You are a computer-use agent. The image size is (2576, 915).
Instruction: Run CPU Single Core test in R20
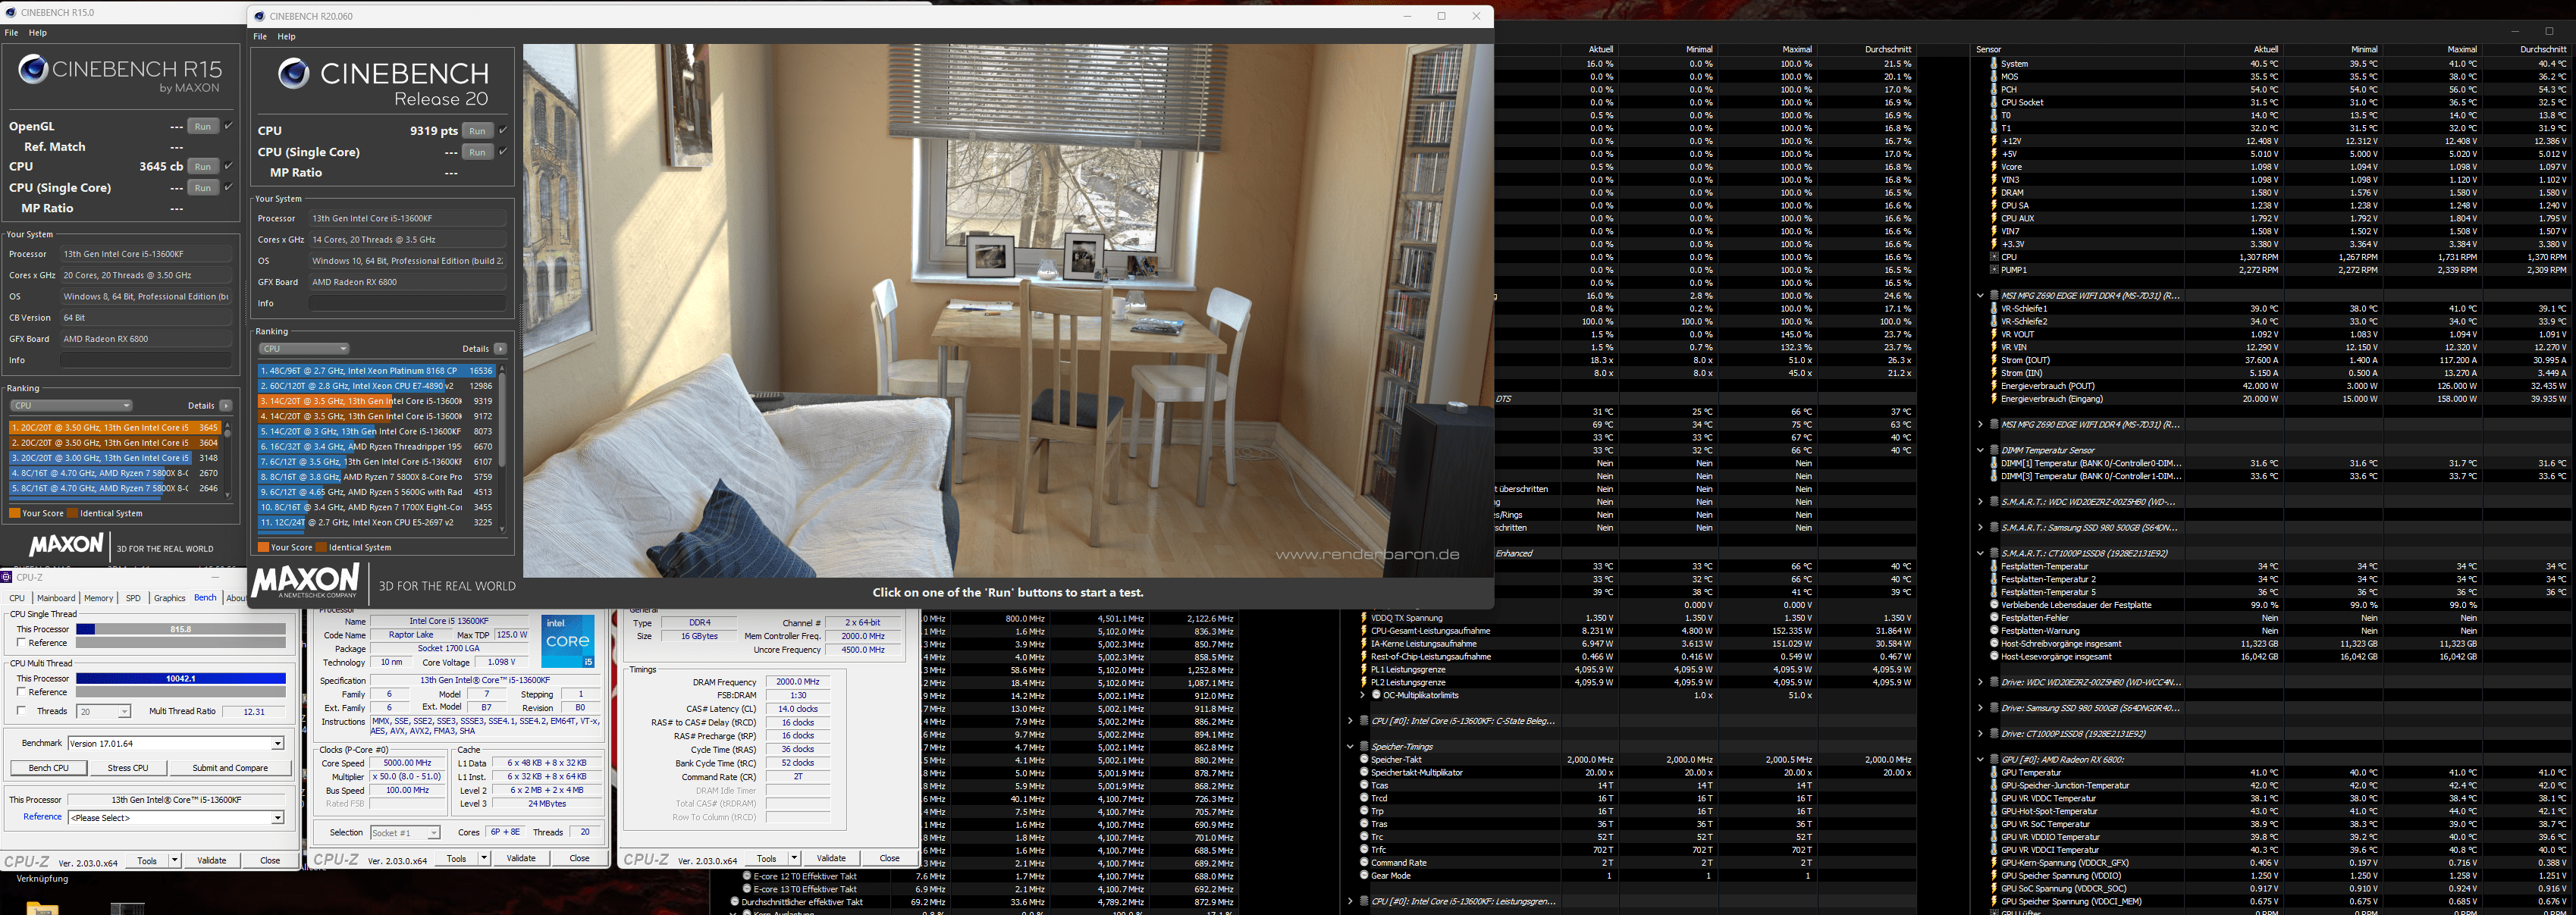tap(478, 152)
